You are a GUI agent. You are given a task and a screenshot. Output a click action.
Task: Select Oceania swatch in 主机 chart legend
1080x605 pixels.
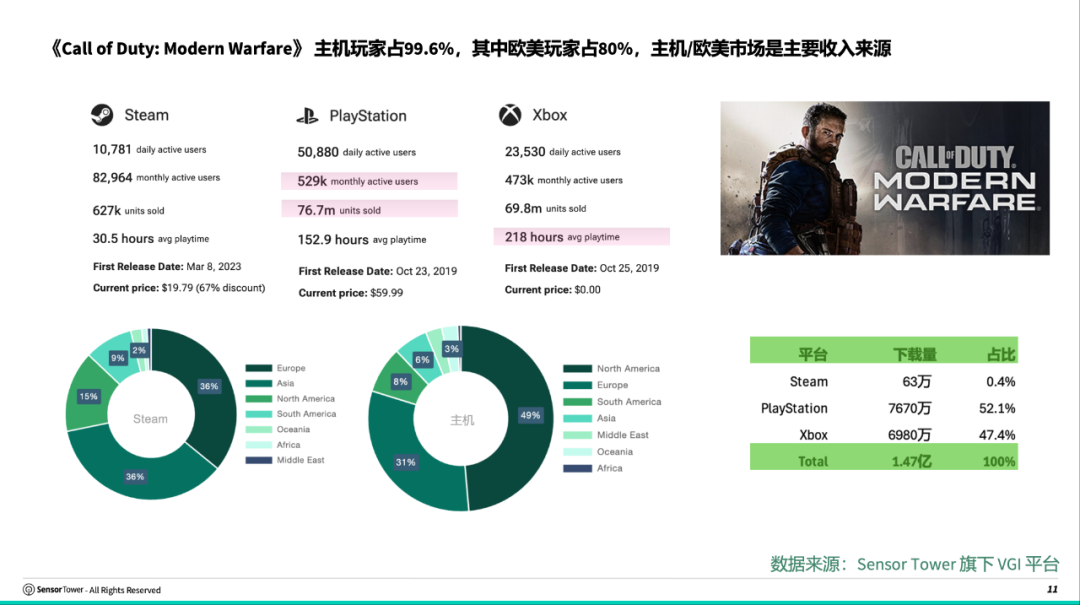click(577, 451)
